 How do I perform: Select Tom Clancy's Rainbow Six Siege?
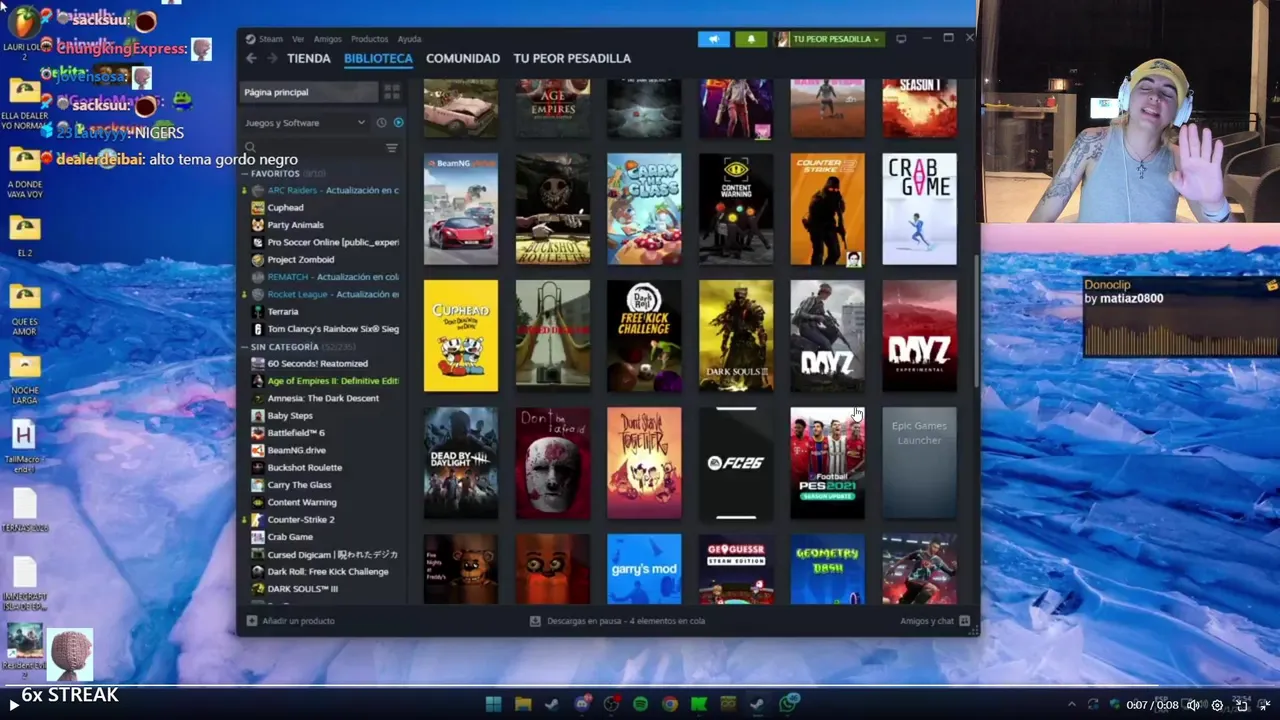(324, 329)
